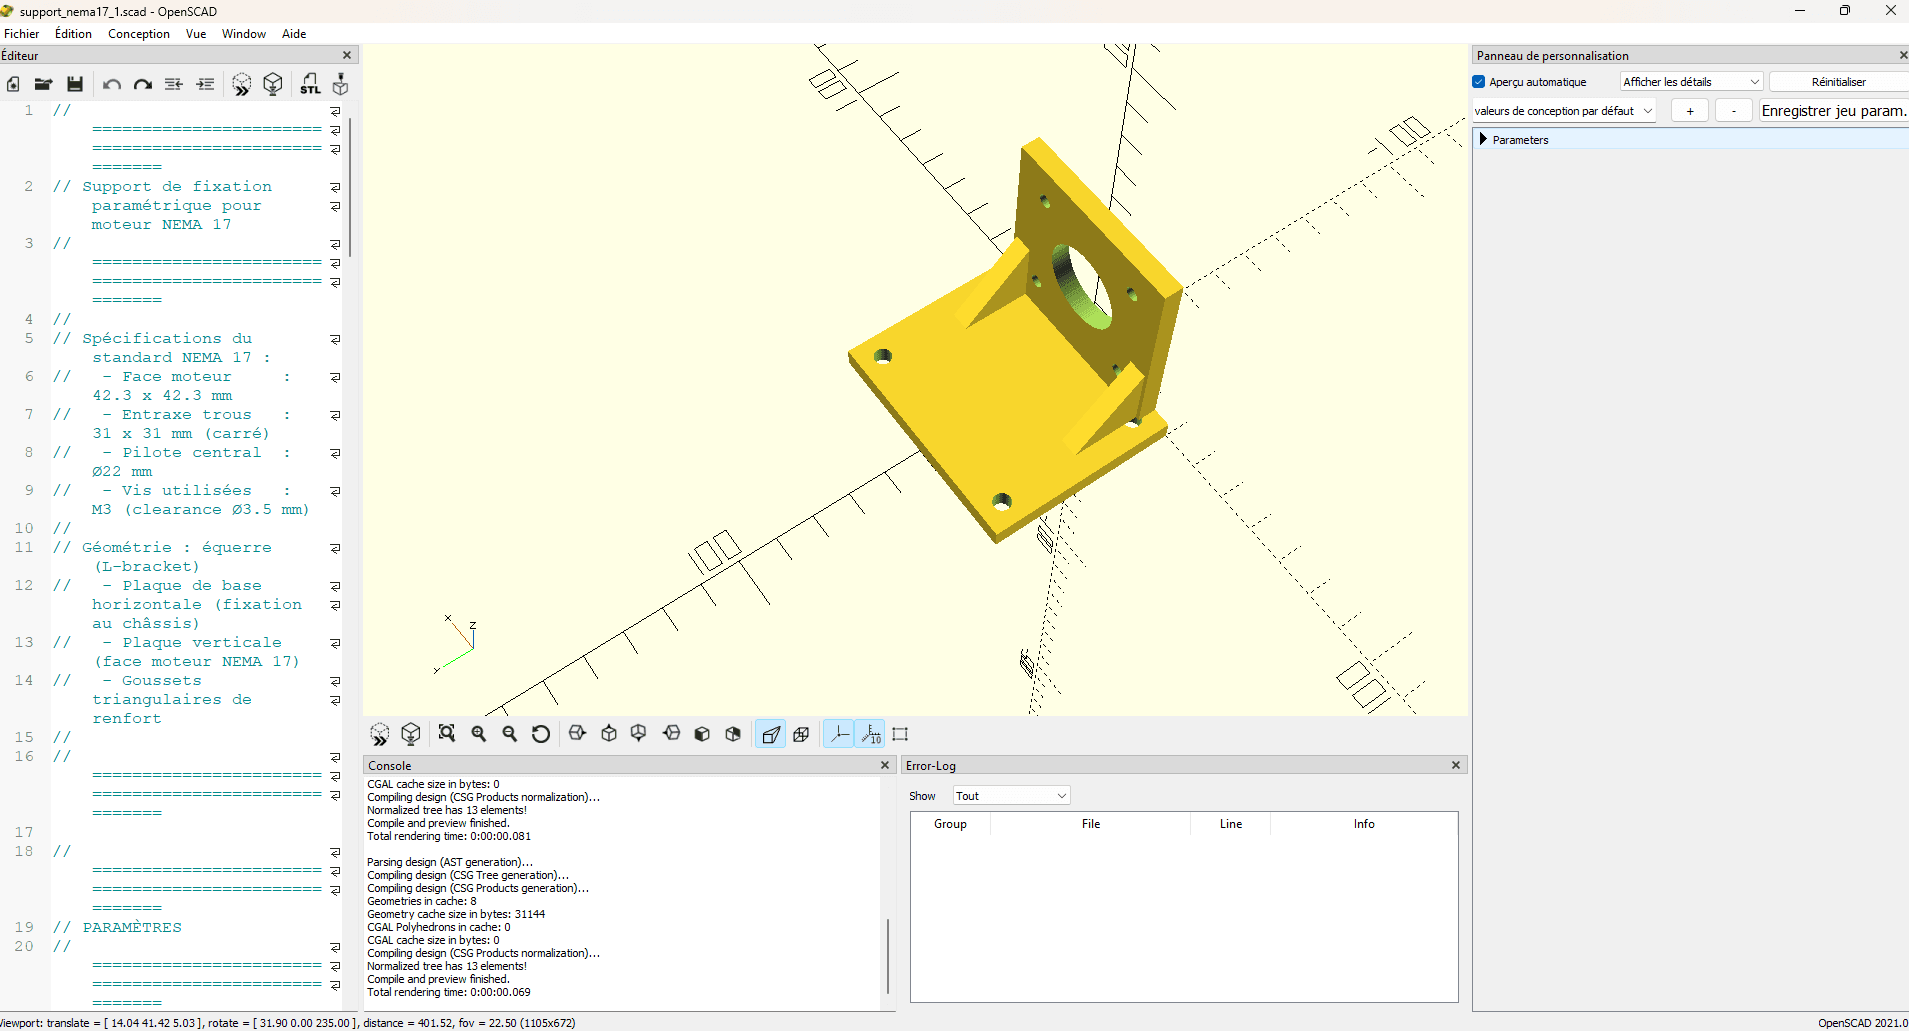This screenshot has height=1031, width=1909.
Task: Send the design to the 3D printer
Action: click(x=341, y=85)
